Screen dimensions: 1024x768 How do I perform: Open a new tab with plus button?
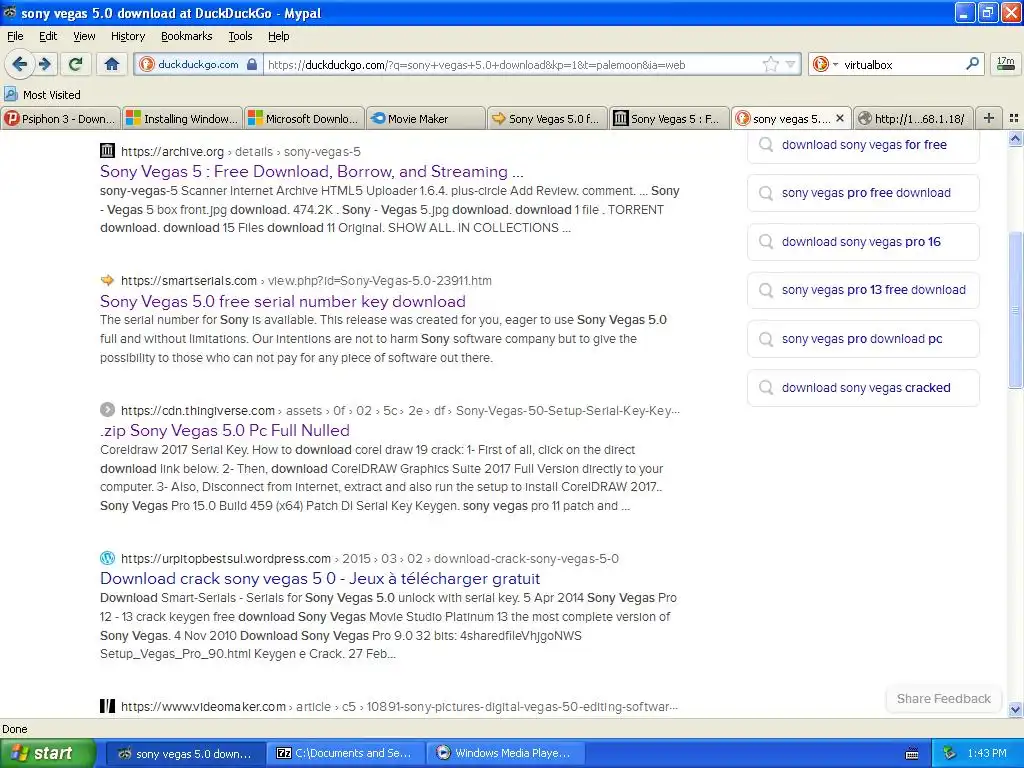click(989, 118)
